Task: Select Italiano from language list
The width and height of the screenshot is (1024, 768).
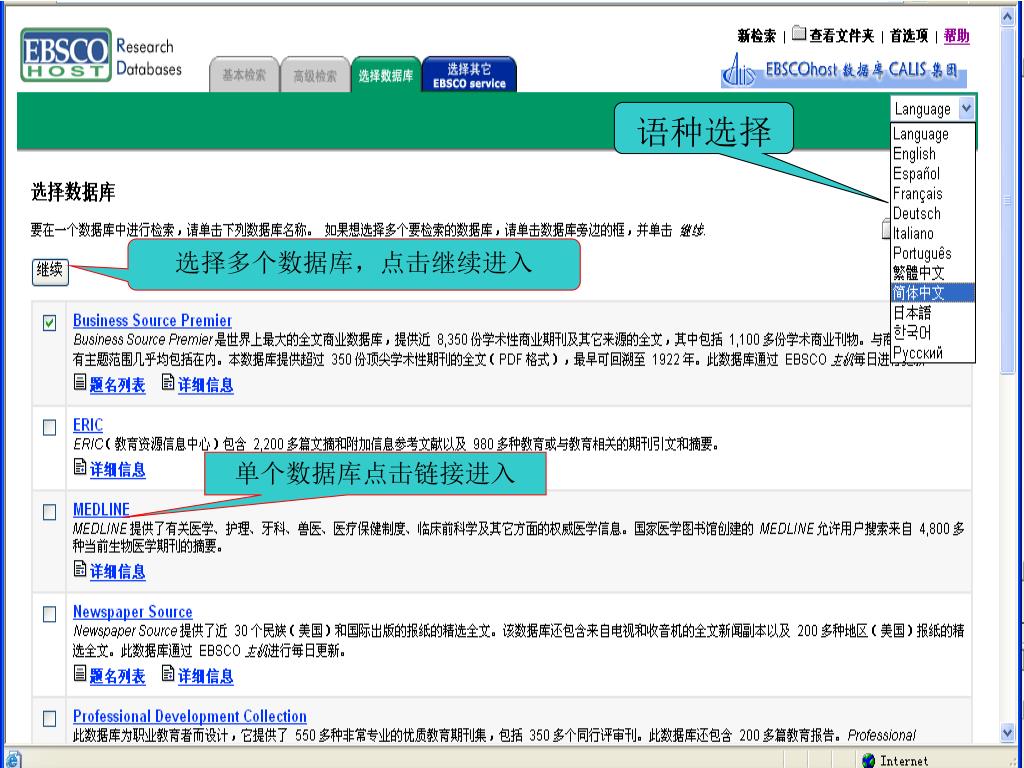Action: tap(933, 233)
